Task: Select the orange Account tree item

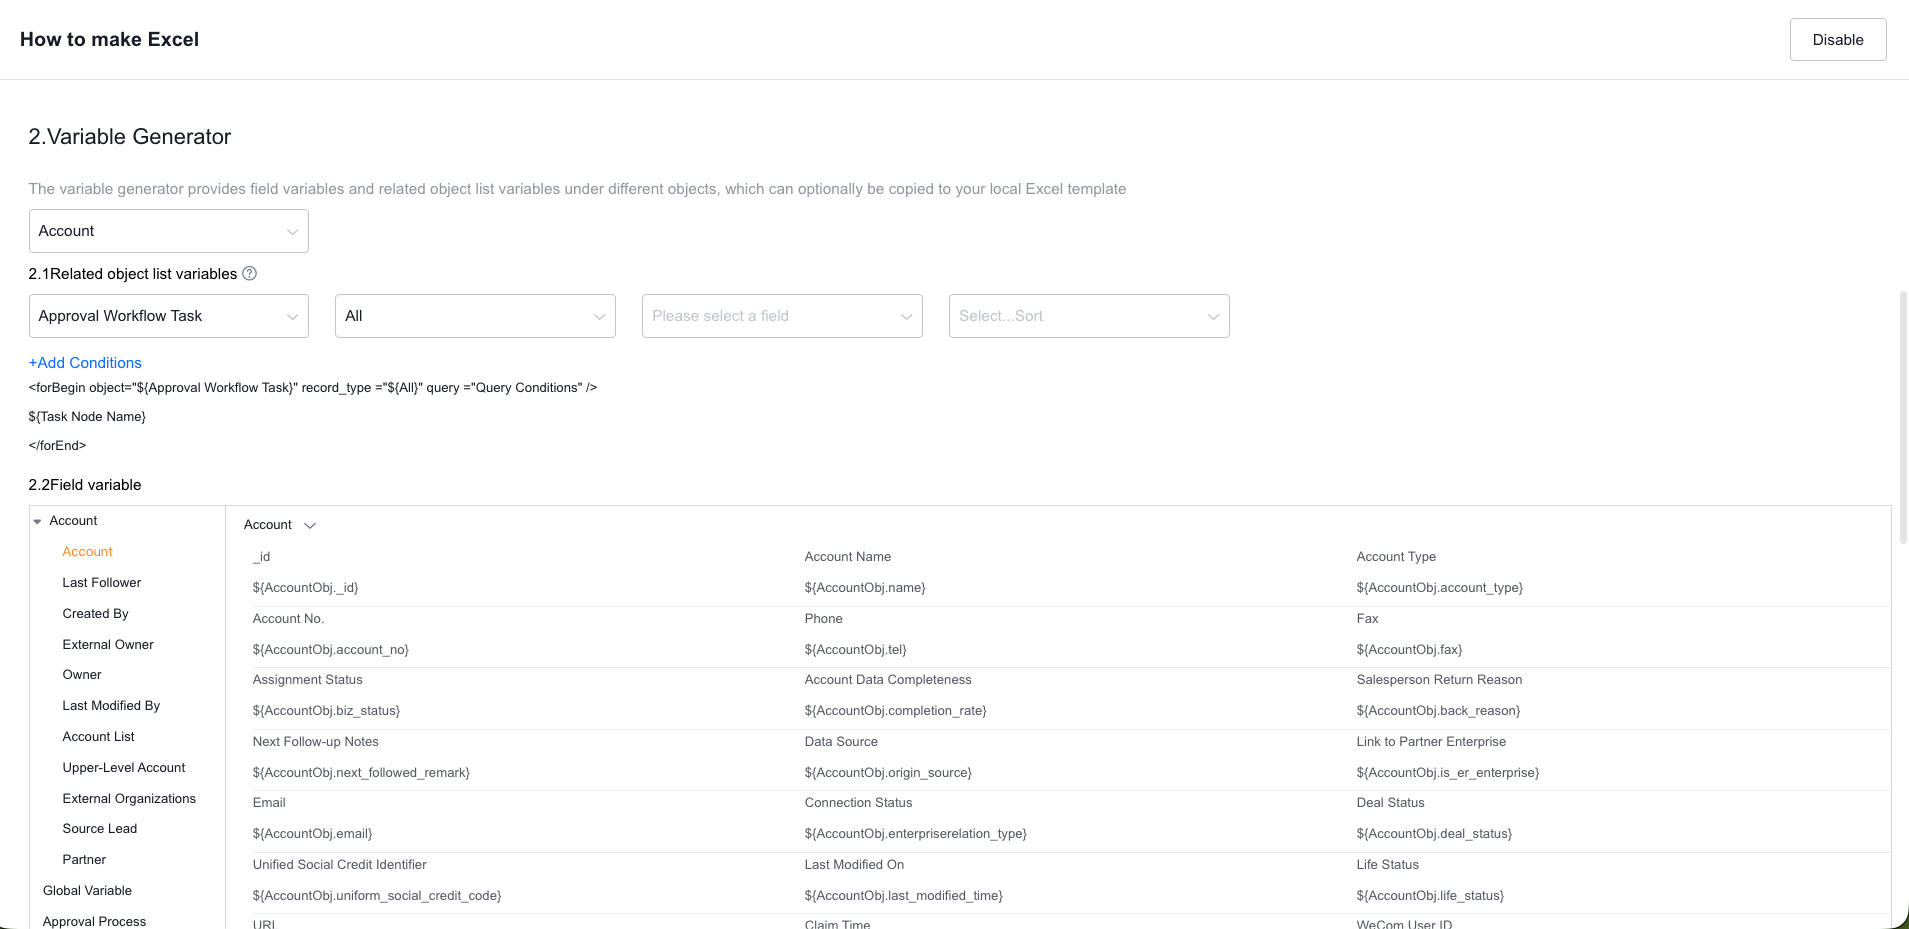Action: [88, 552]
